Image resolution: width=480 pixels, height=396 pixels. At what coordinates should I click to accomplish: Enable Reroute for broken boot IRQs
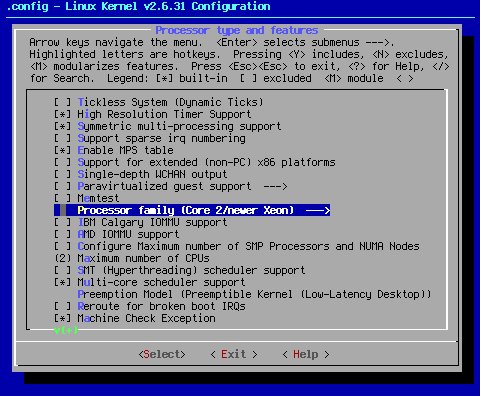pyautogui.click(x=63, y=306)
